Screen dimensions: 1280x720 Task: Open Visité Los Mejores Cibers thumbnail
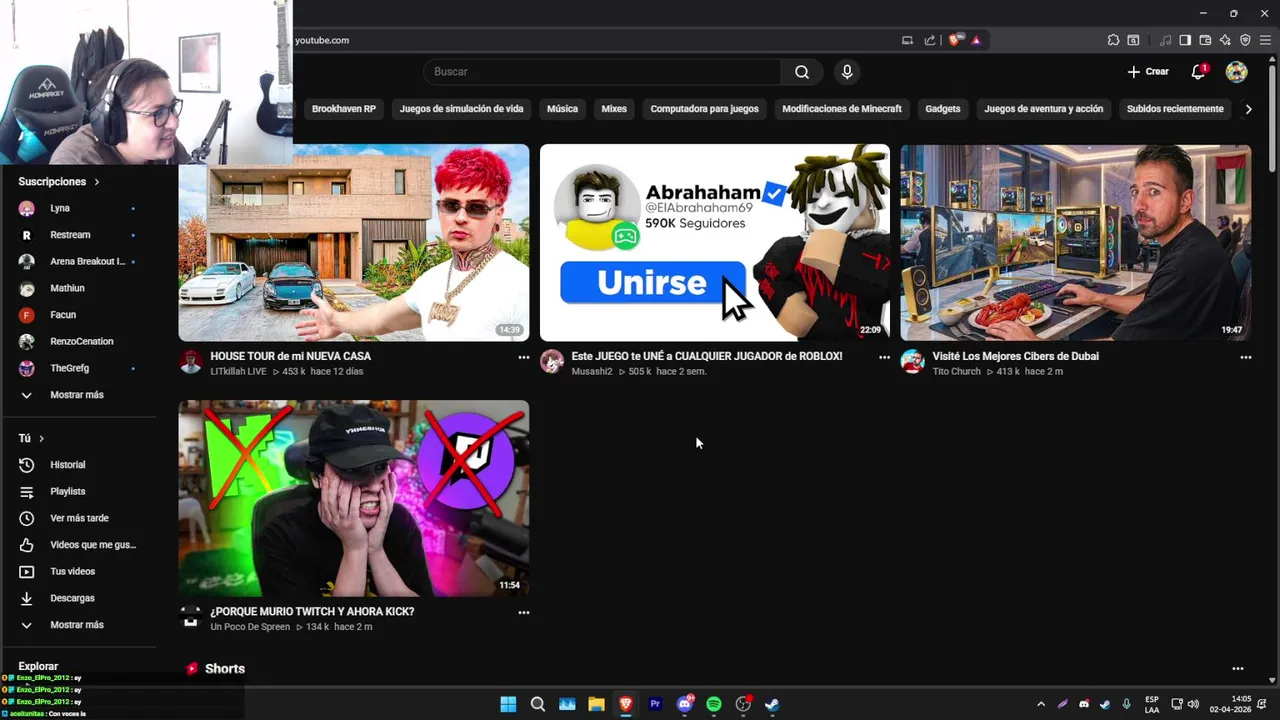(1076, 243)
